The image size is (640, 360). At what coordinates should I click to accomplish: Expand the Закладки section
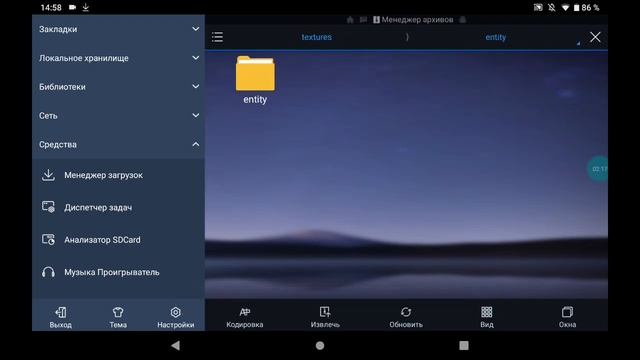tap(118, 29)
